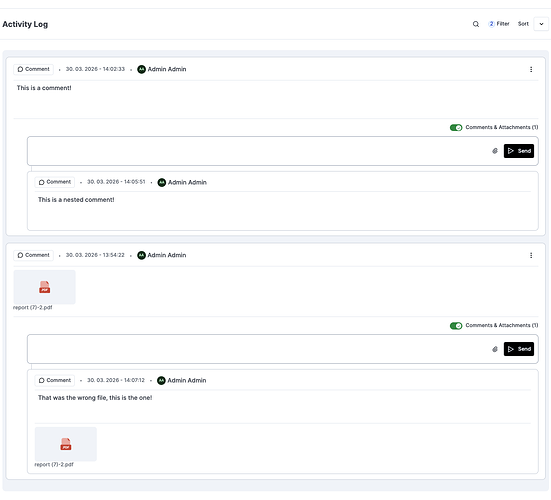The width and height of the screenshot is (551, 500).
Task: Click Admin Admin avatar on nested 14:05:51 comment
Action: (162, 182)
